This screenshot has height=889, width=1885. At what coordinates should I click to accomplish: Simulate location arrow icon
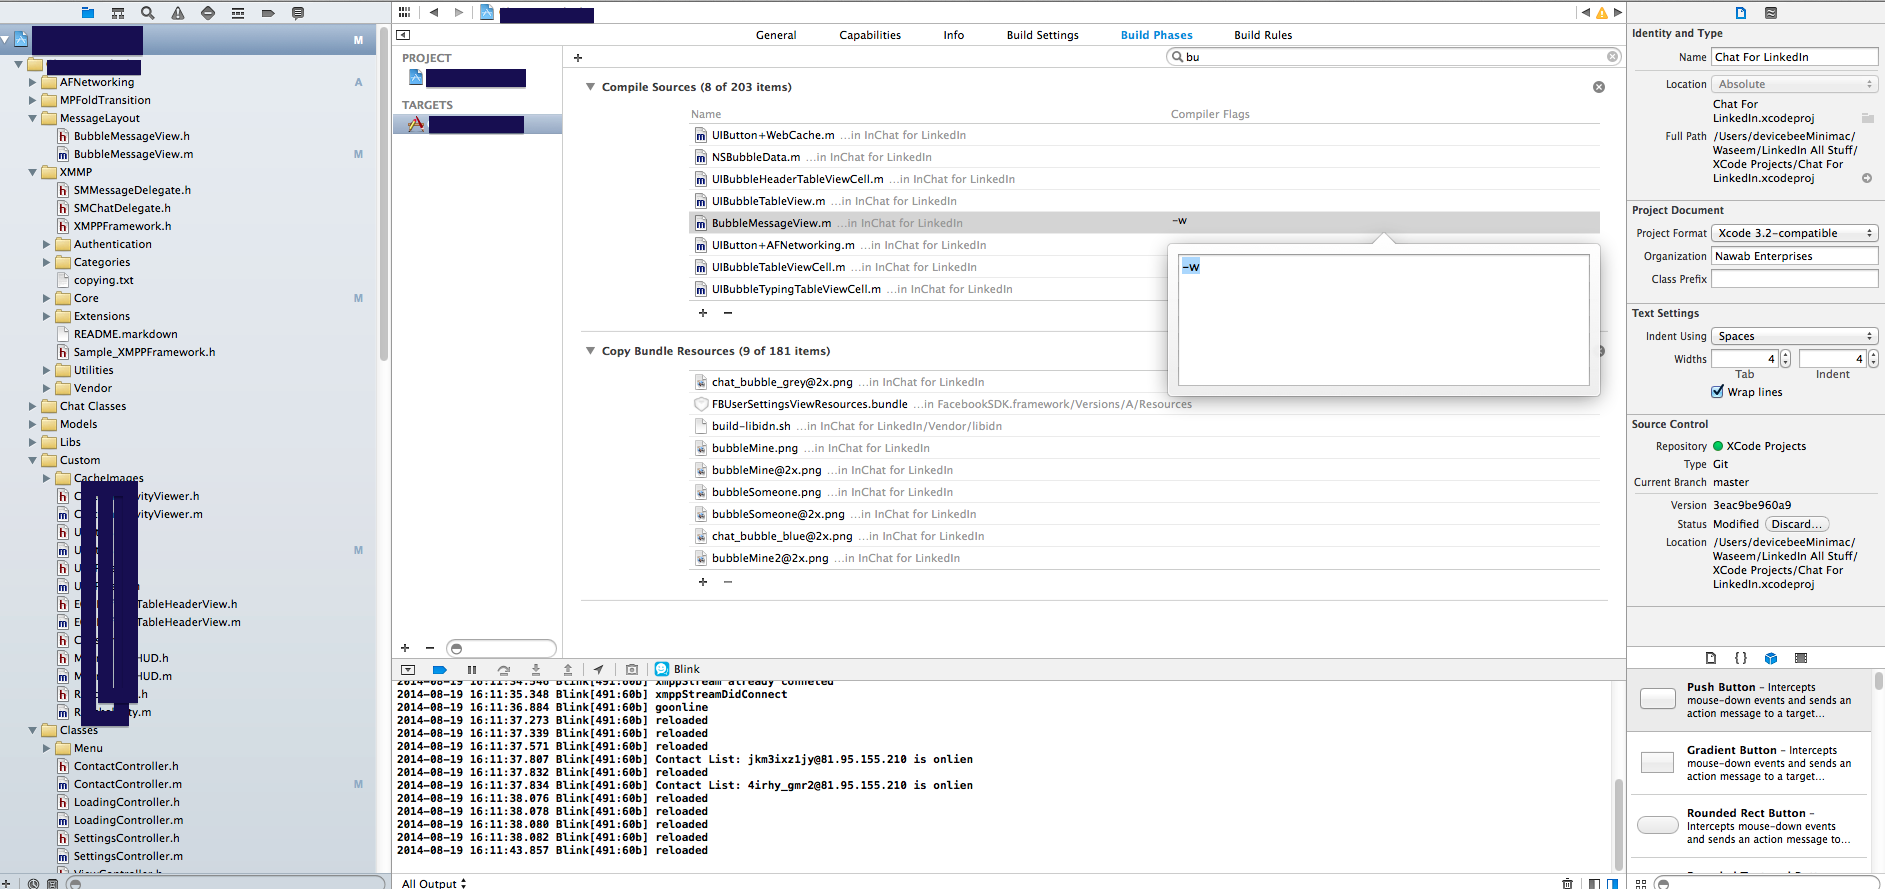598,670
